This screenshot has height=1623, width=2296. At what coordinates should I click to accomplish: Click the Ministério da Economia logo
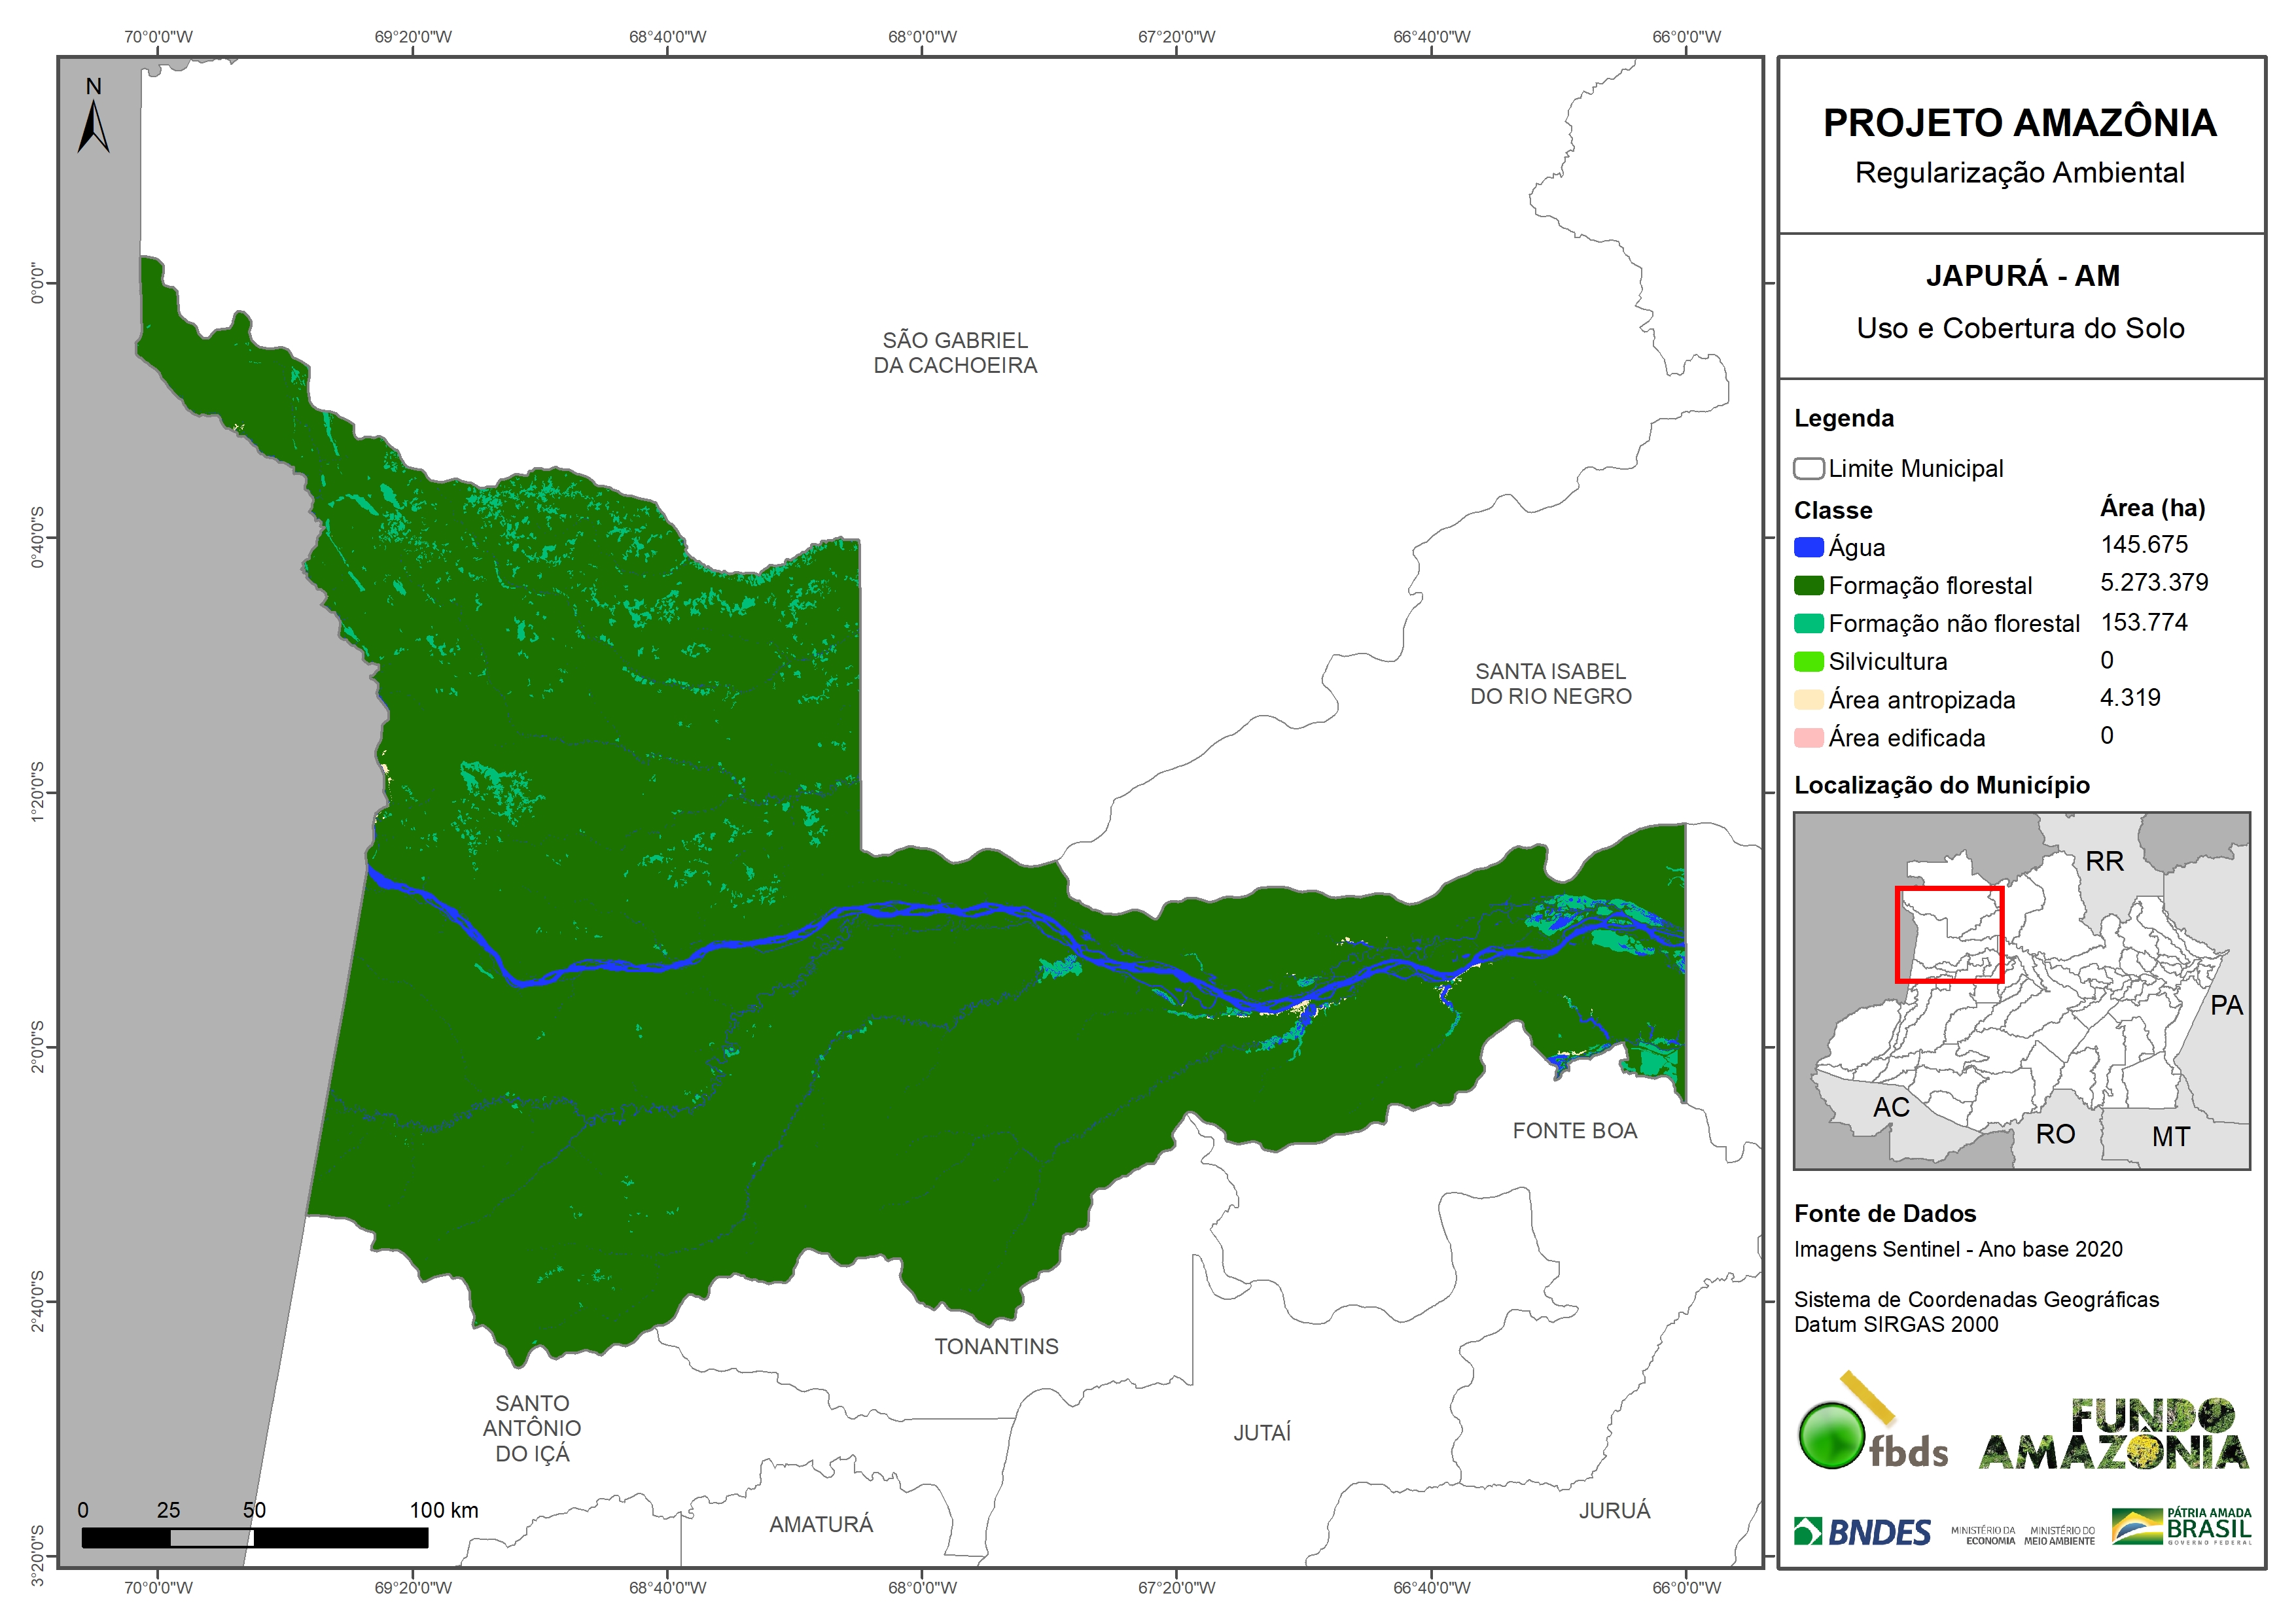1983,1535
